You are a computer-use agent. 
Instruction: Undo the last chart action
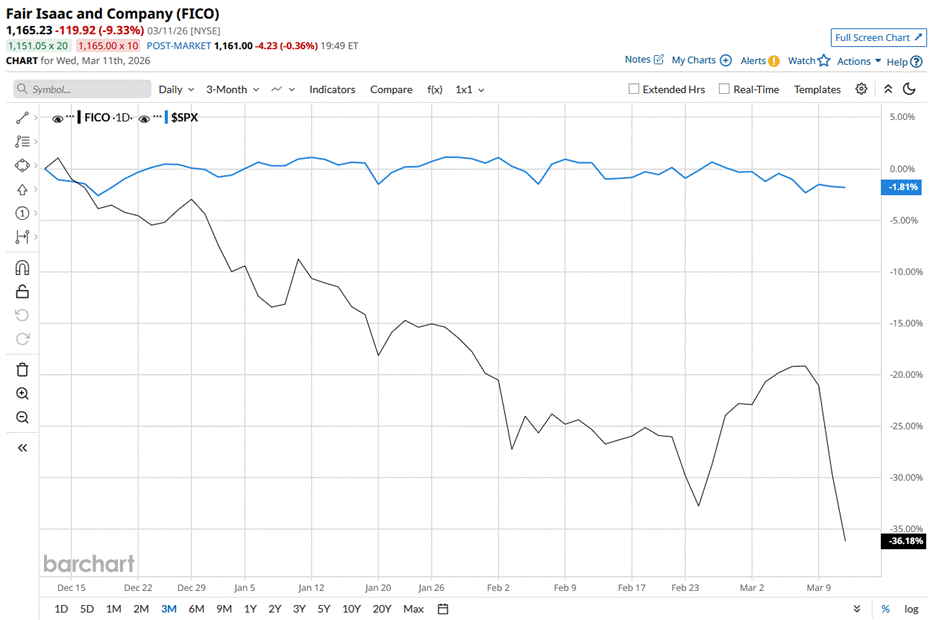coord(22,315)
